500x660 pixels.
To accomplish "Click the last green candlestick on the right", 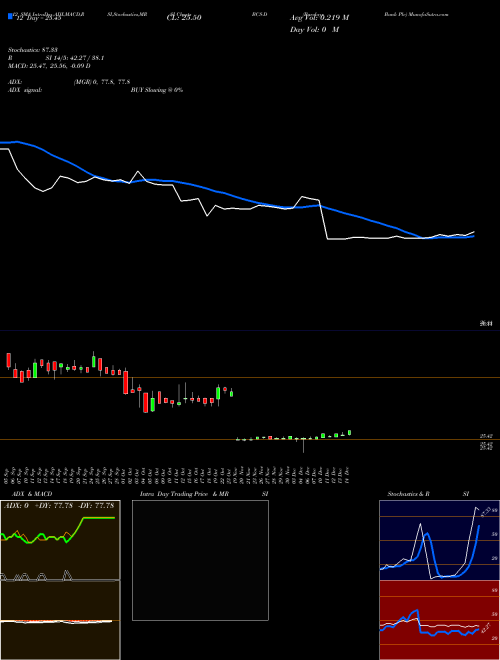I will (x=350, y=433).
